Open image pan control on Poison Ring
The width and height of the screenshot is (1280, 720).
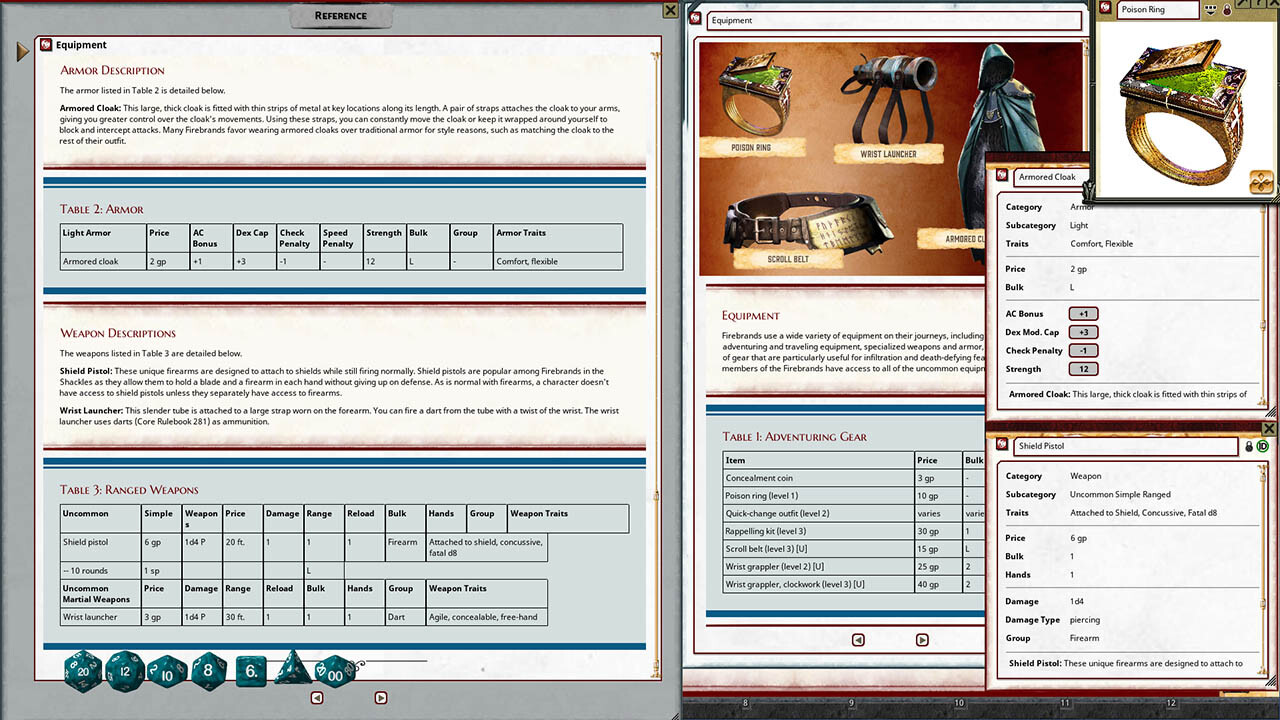1261,182
